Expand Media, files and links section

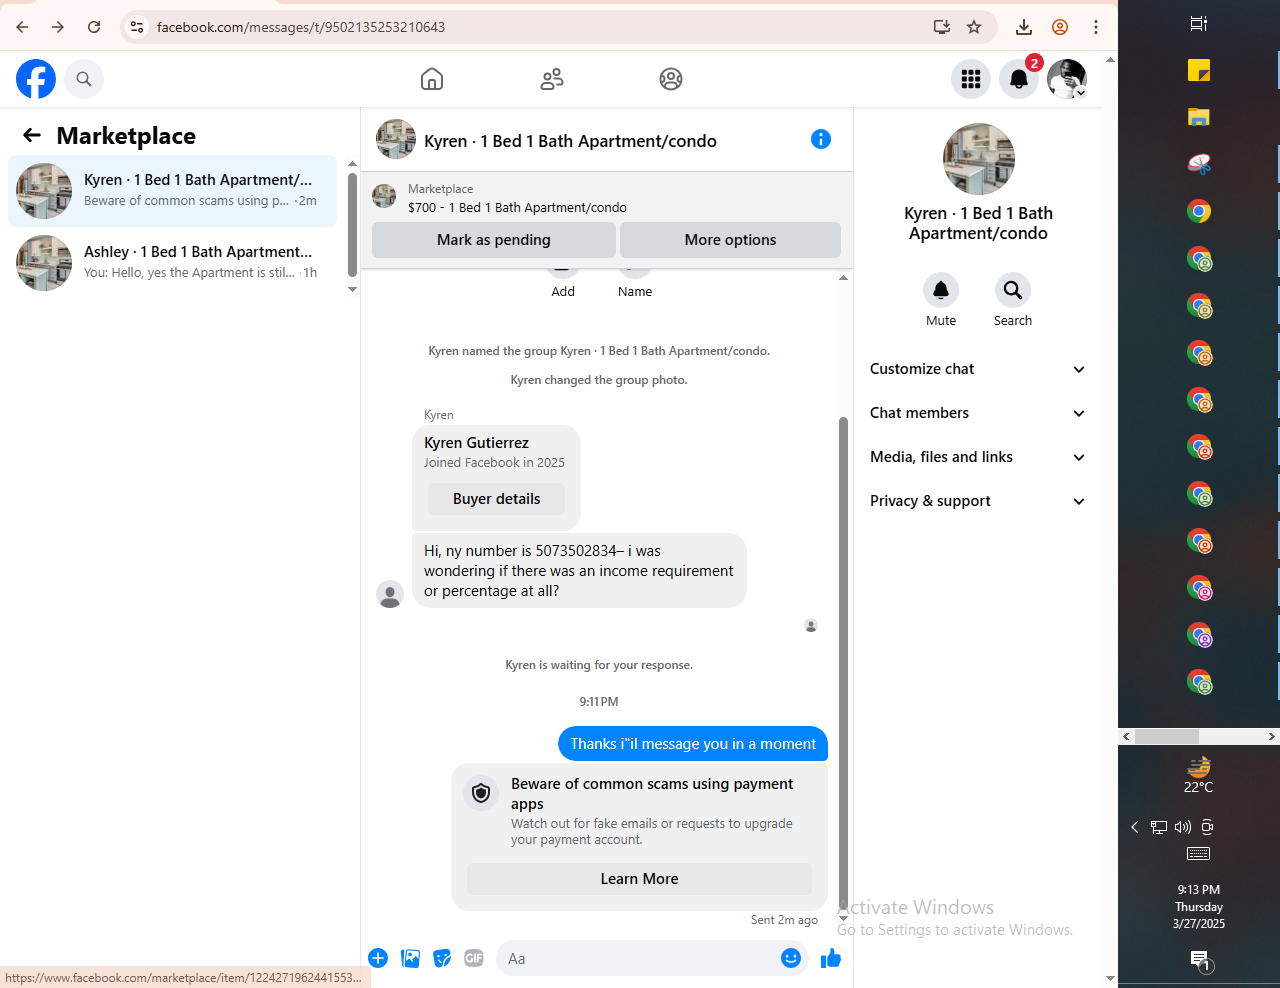pyautogui.click(x=978, y=457)
